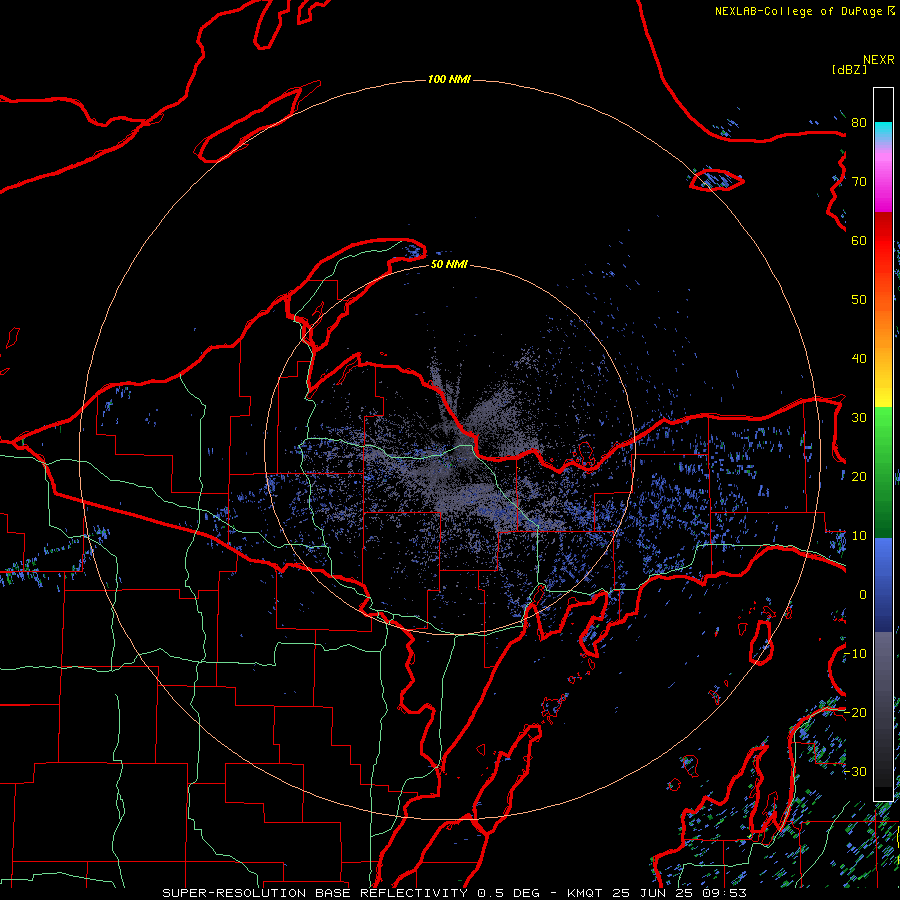Click the 70 value on dBZ scale
The height and width of the screenshot is (900, 900).
tap(859, 181)
